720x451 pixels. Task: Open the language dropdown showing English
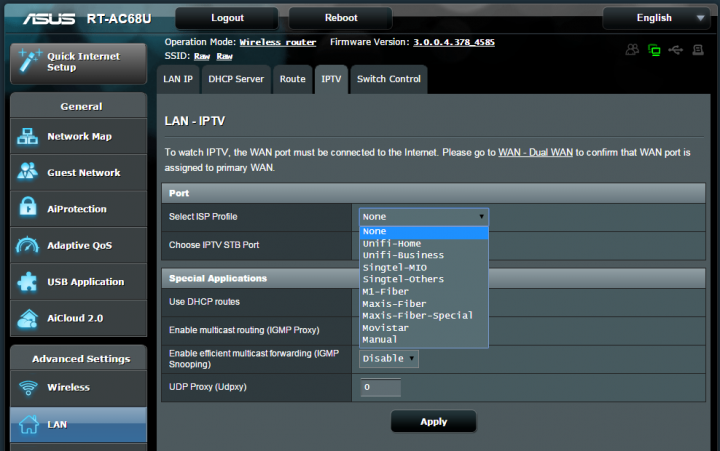pyautogui.click(x=656, y=18)
